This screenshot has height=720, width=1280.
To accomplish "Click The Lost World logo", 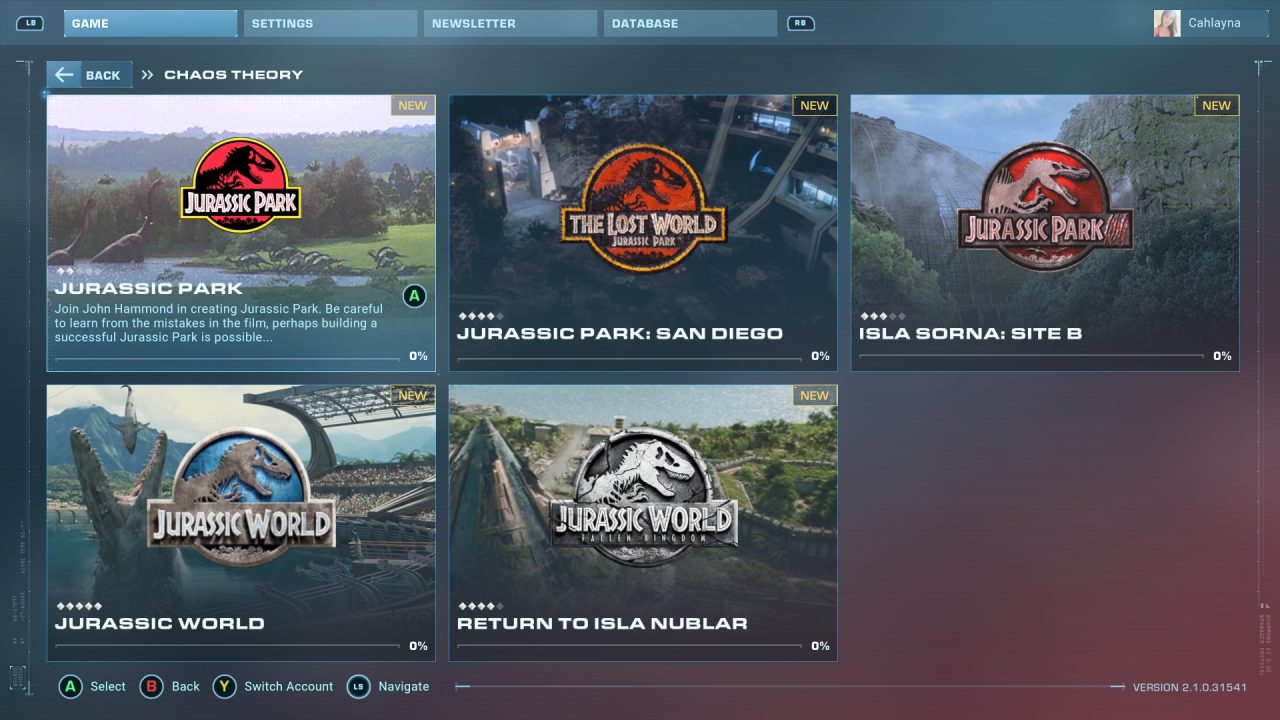I will 643,206.
